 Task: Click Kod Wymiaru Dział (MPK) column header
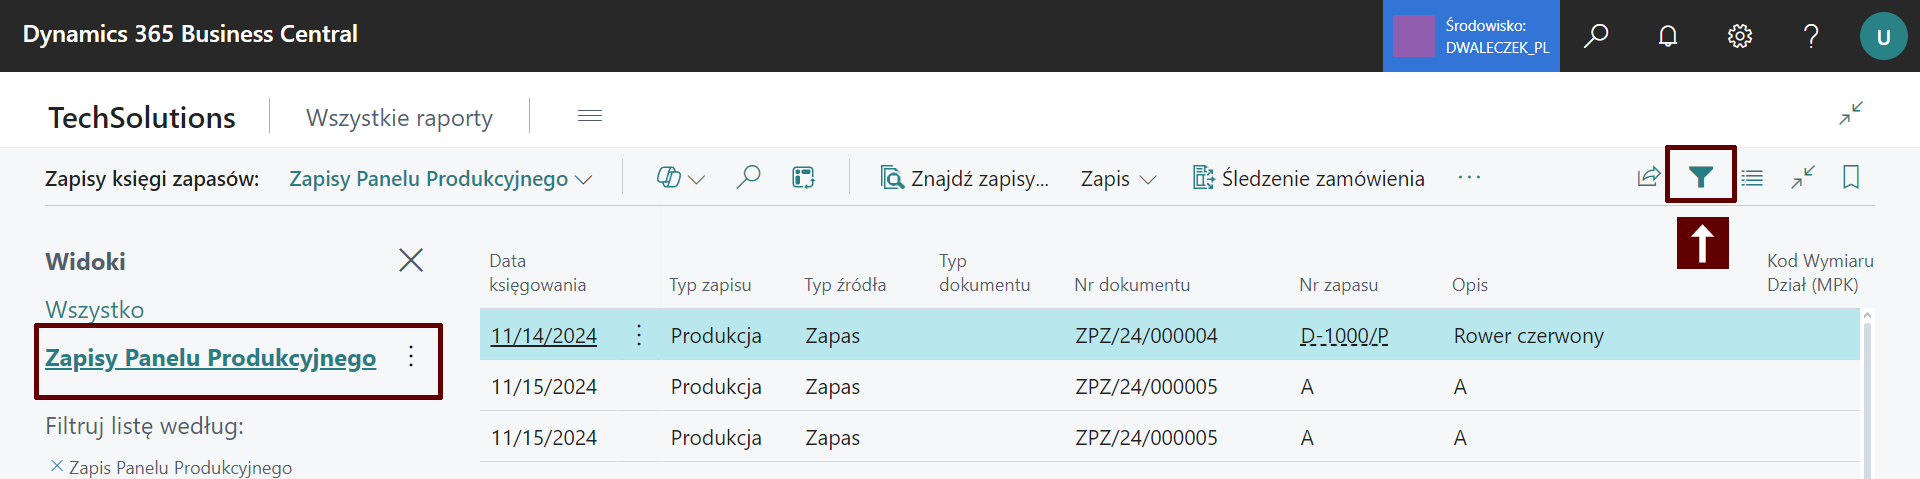(1820, 273)
